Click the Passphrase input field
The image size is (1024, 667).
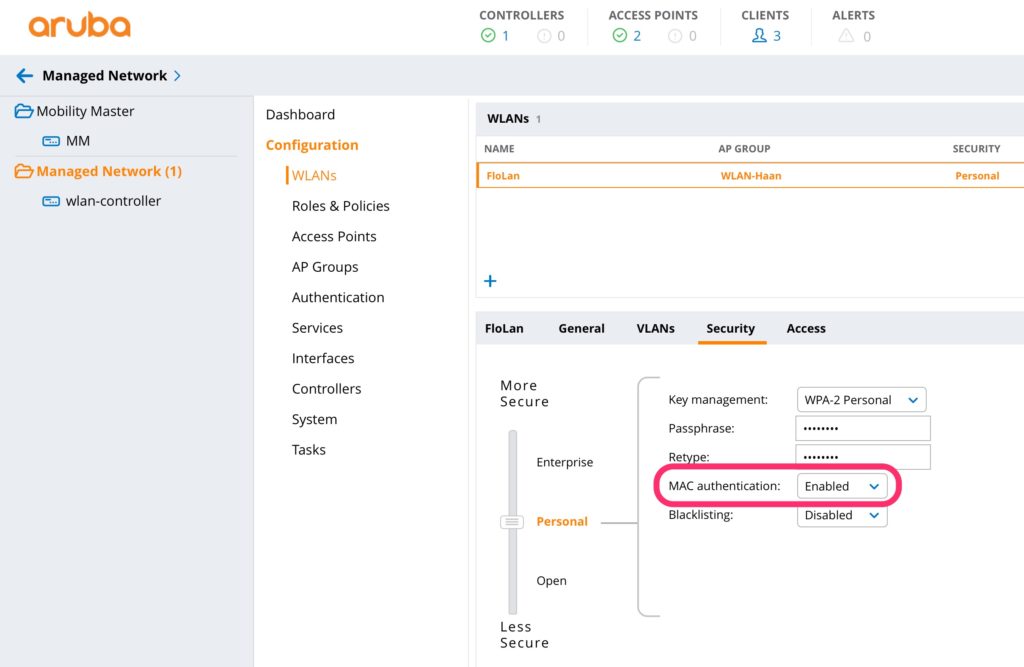tap(863, 428)
